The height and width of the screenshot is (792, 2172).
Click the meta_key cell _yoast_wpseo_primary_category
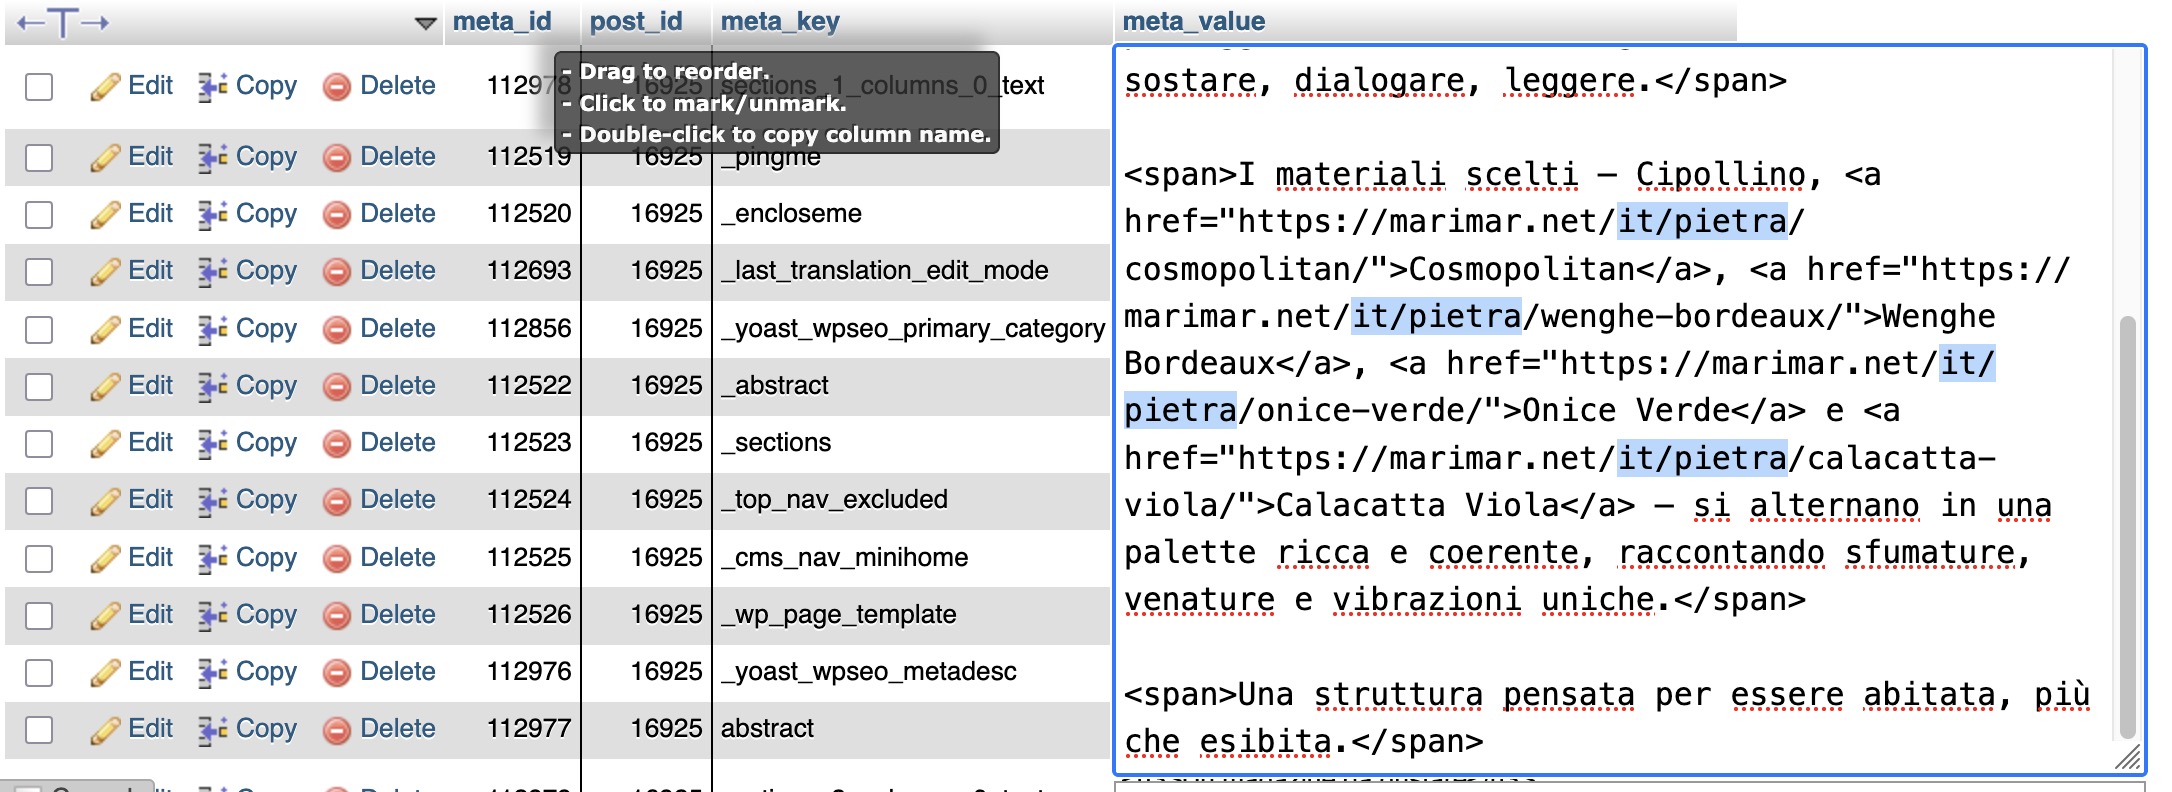[x=913, y=328]
